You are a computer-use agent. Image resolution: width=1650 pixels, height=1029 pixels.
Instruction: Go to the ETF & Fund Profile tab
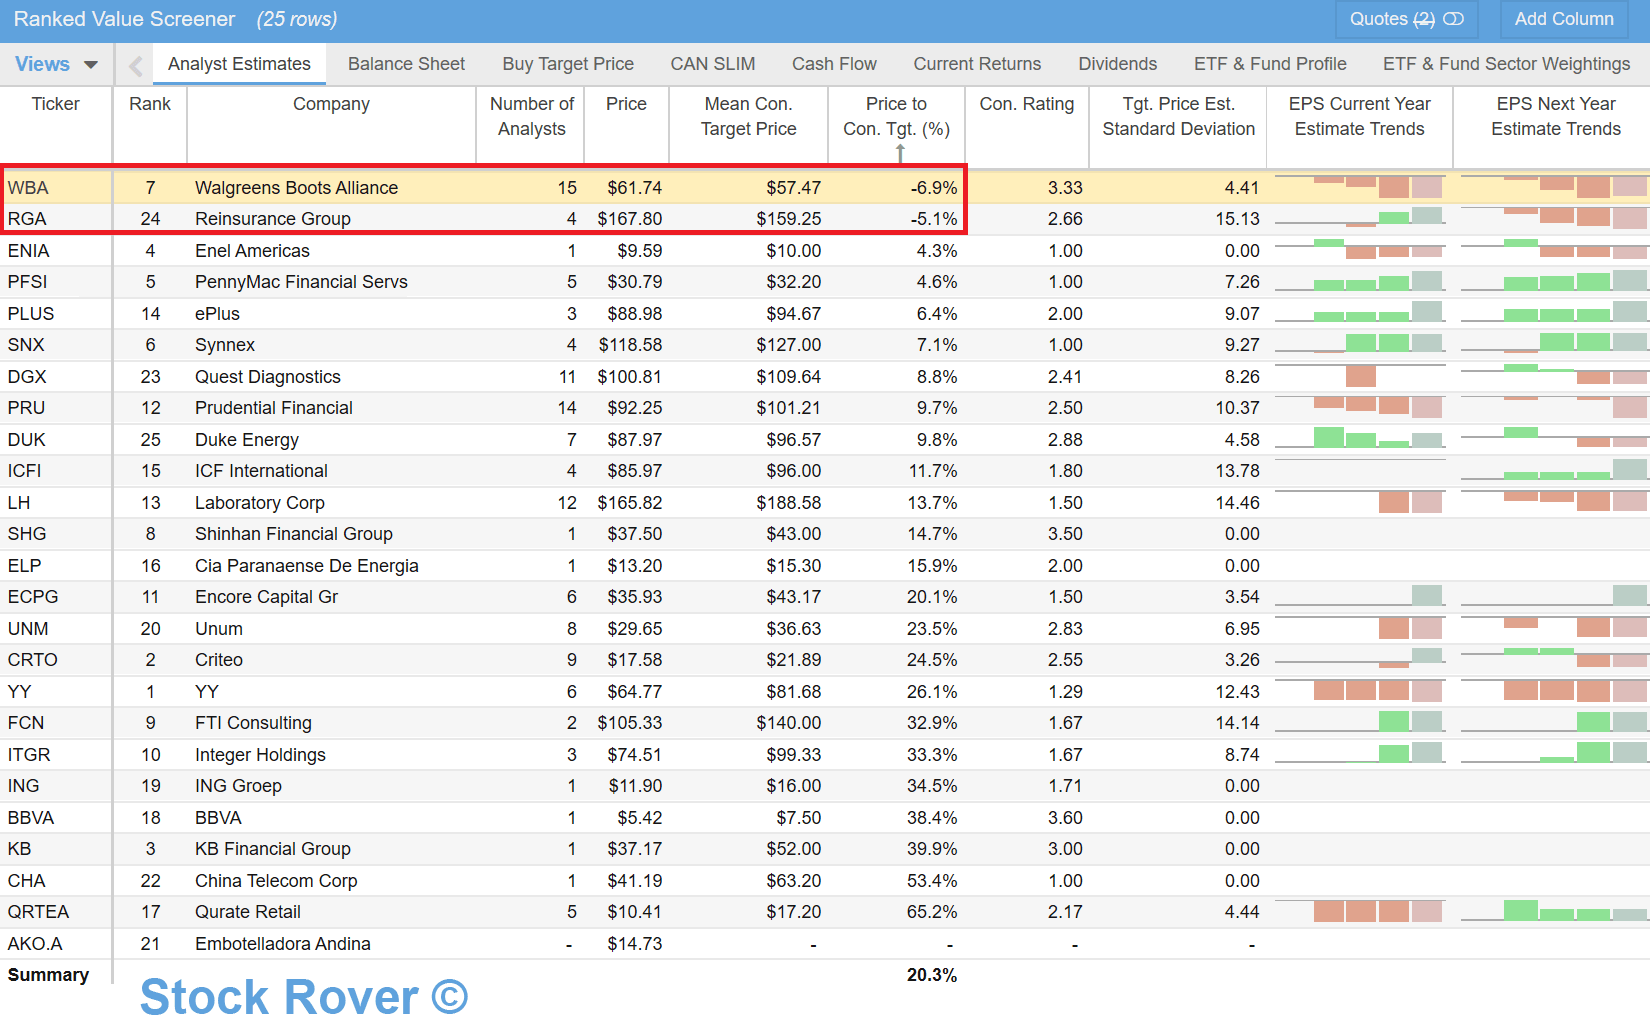[1269, 64]
